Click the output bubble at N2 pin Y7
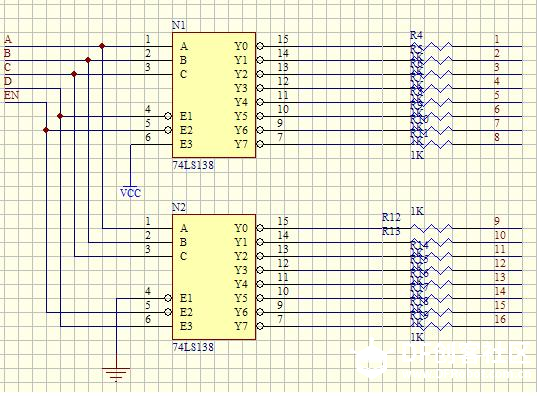 260,326
